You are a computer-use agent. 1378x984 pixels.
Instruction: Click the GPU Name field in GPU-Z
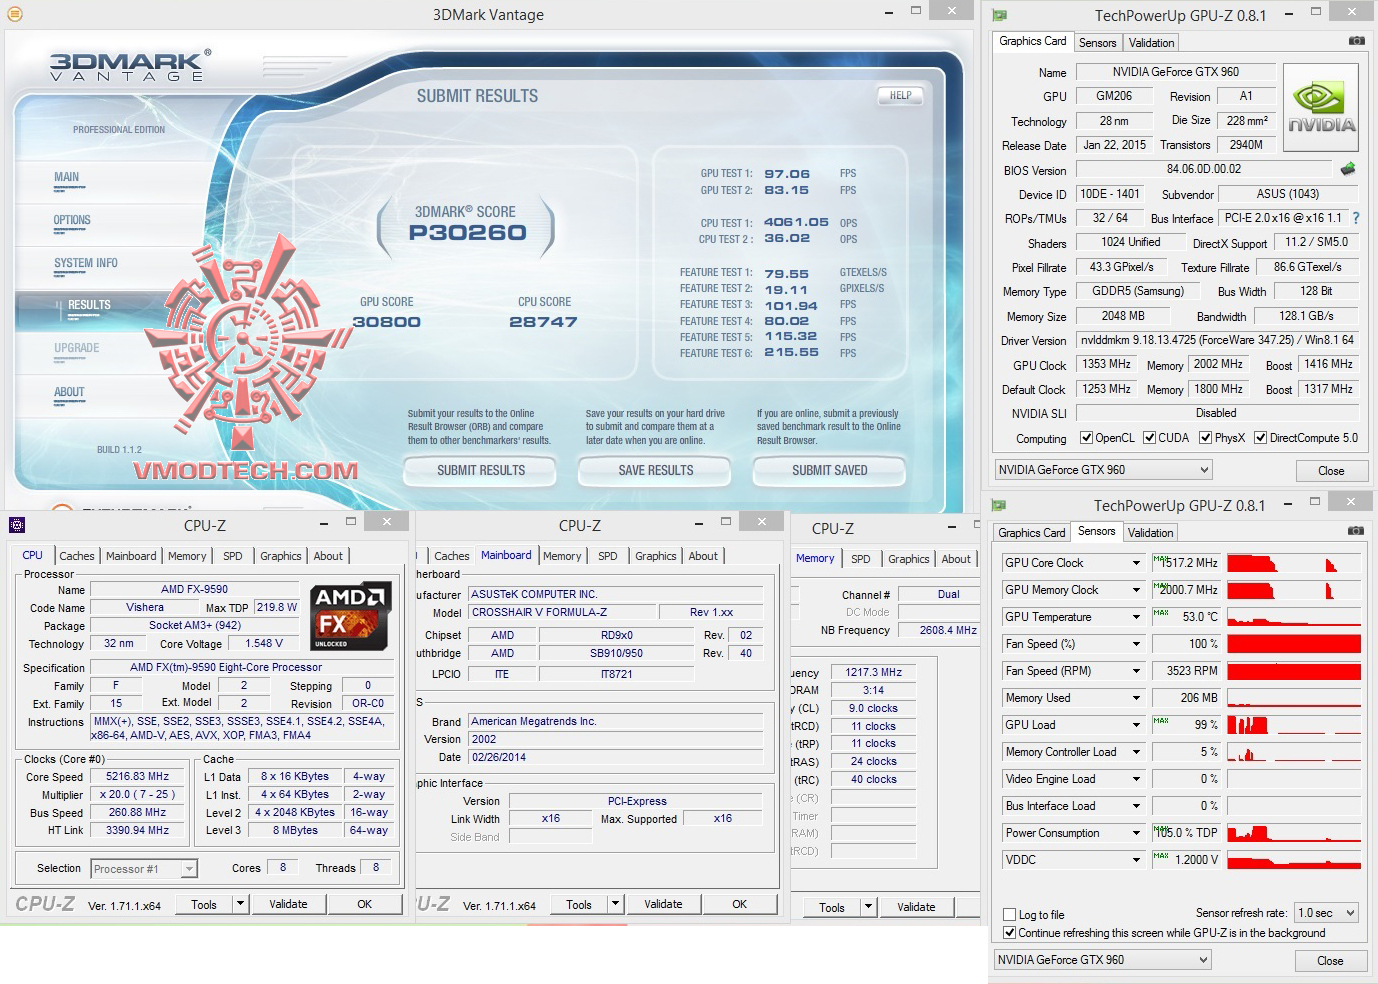point(1175,72)
